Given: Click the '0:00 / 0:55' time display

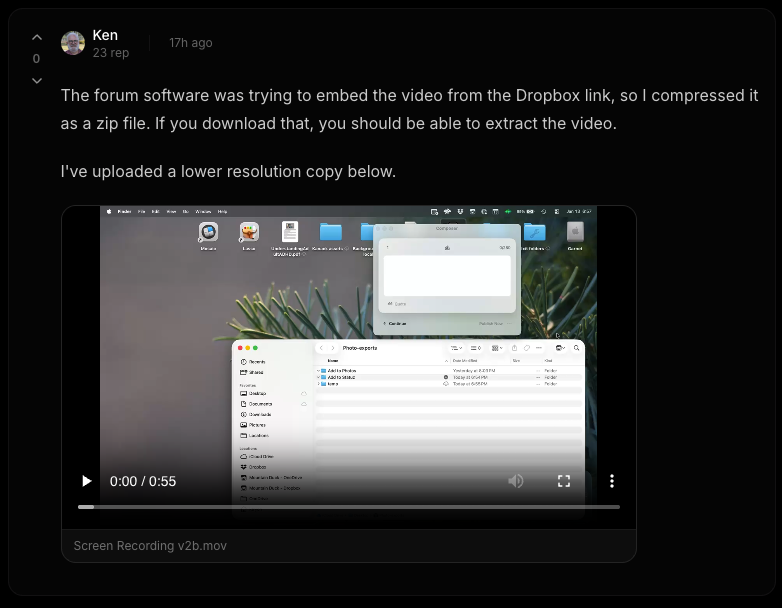Looking at the screenshot, I should point(143,481).
